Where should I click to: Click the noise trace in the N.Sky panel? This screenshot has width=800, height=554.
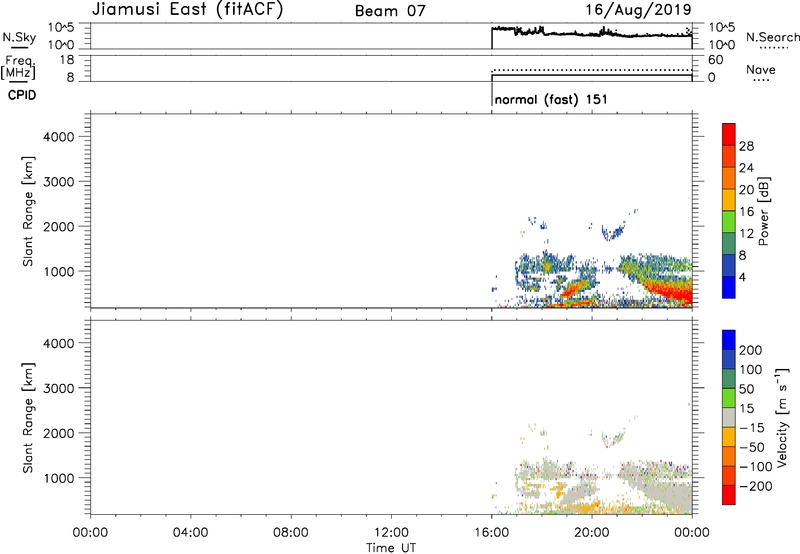click(592, 34)
